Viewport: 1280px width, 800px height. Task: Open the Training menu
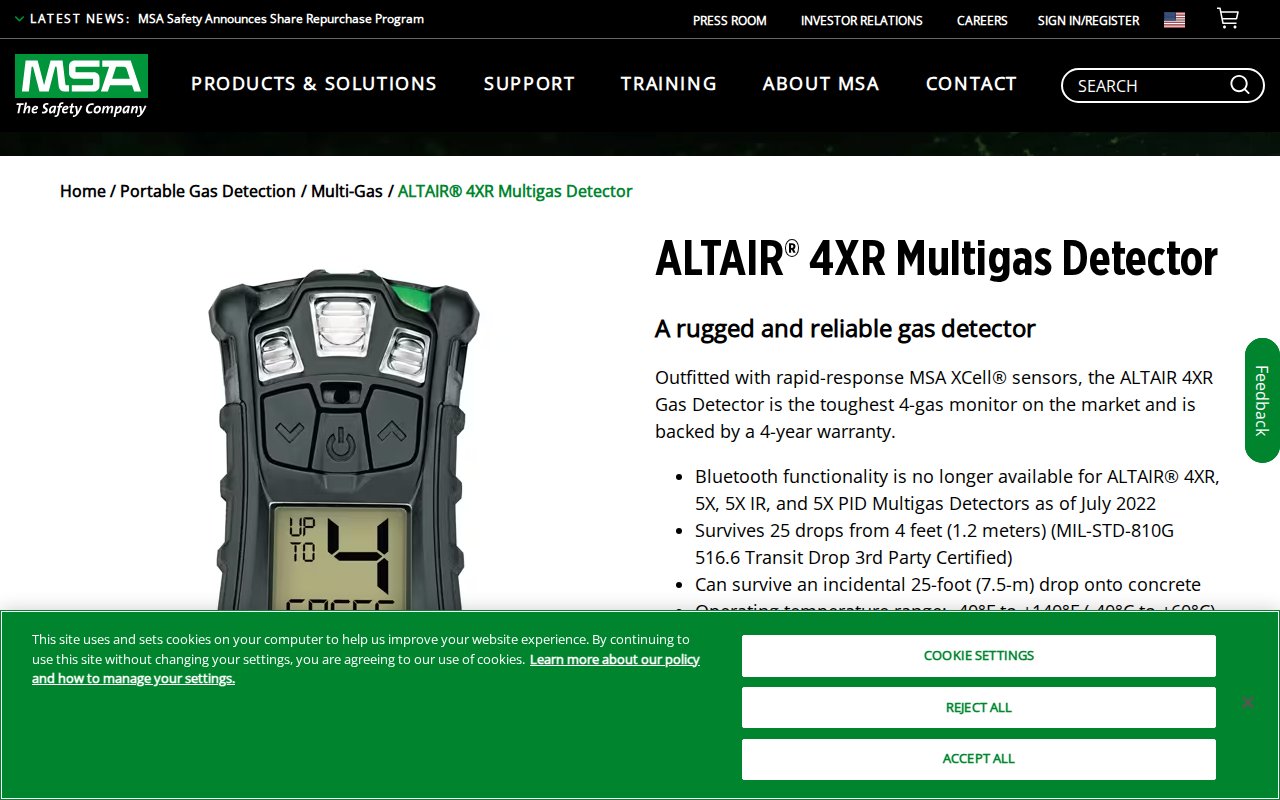(668, 84)
